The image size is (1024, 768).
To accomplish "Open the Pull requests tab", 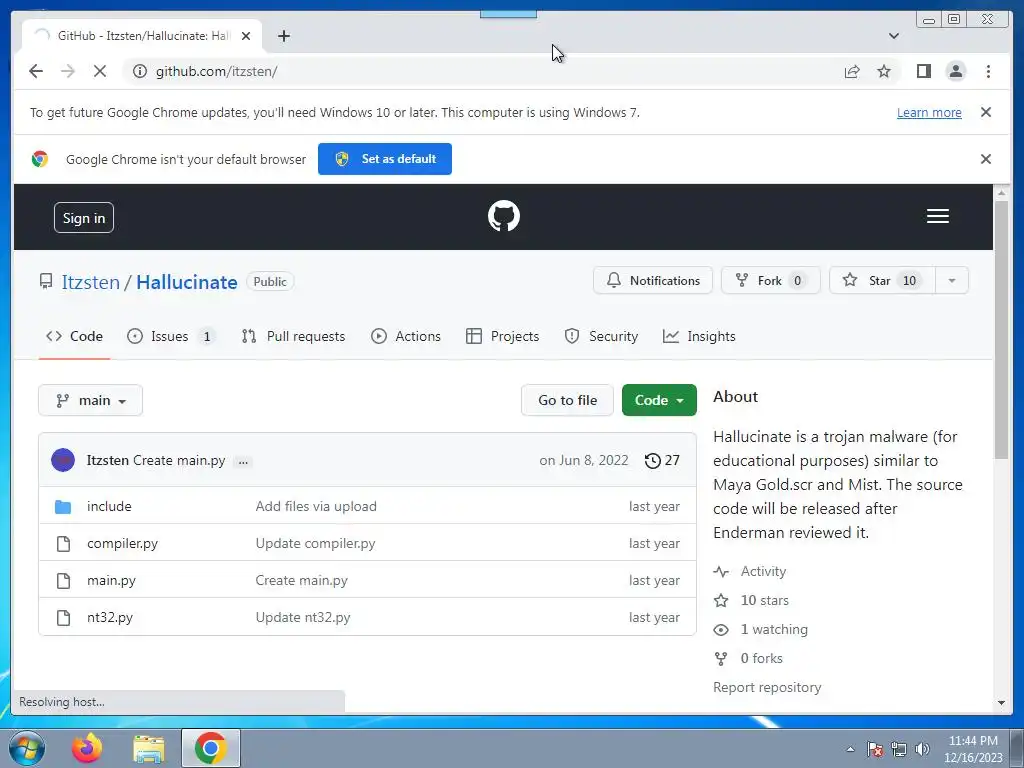I will pyautogui.click(x=293, y=336).
